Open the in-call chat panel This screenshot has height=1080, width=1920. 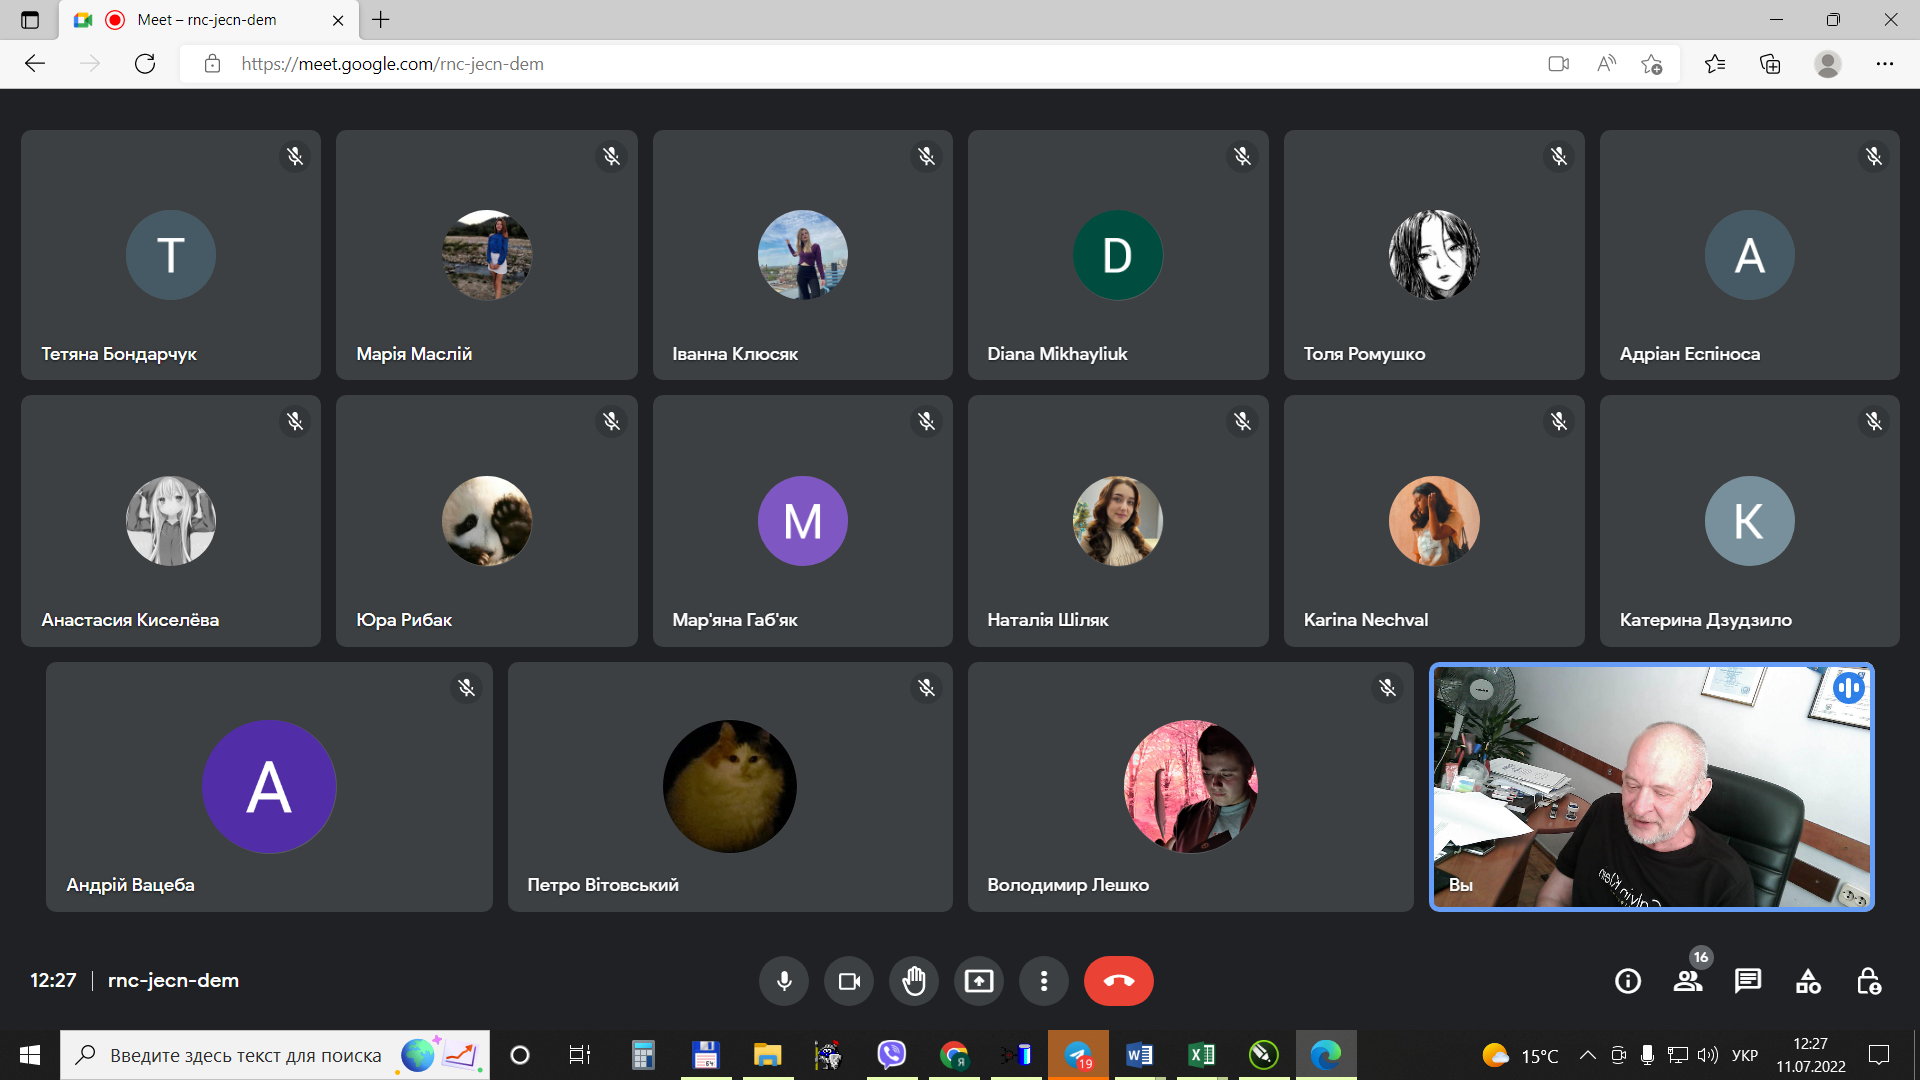pos(1748,981)
